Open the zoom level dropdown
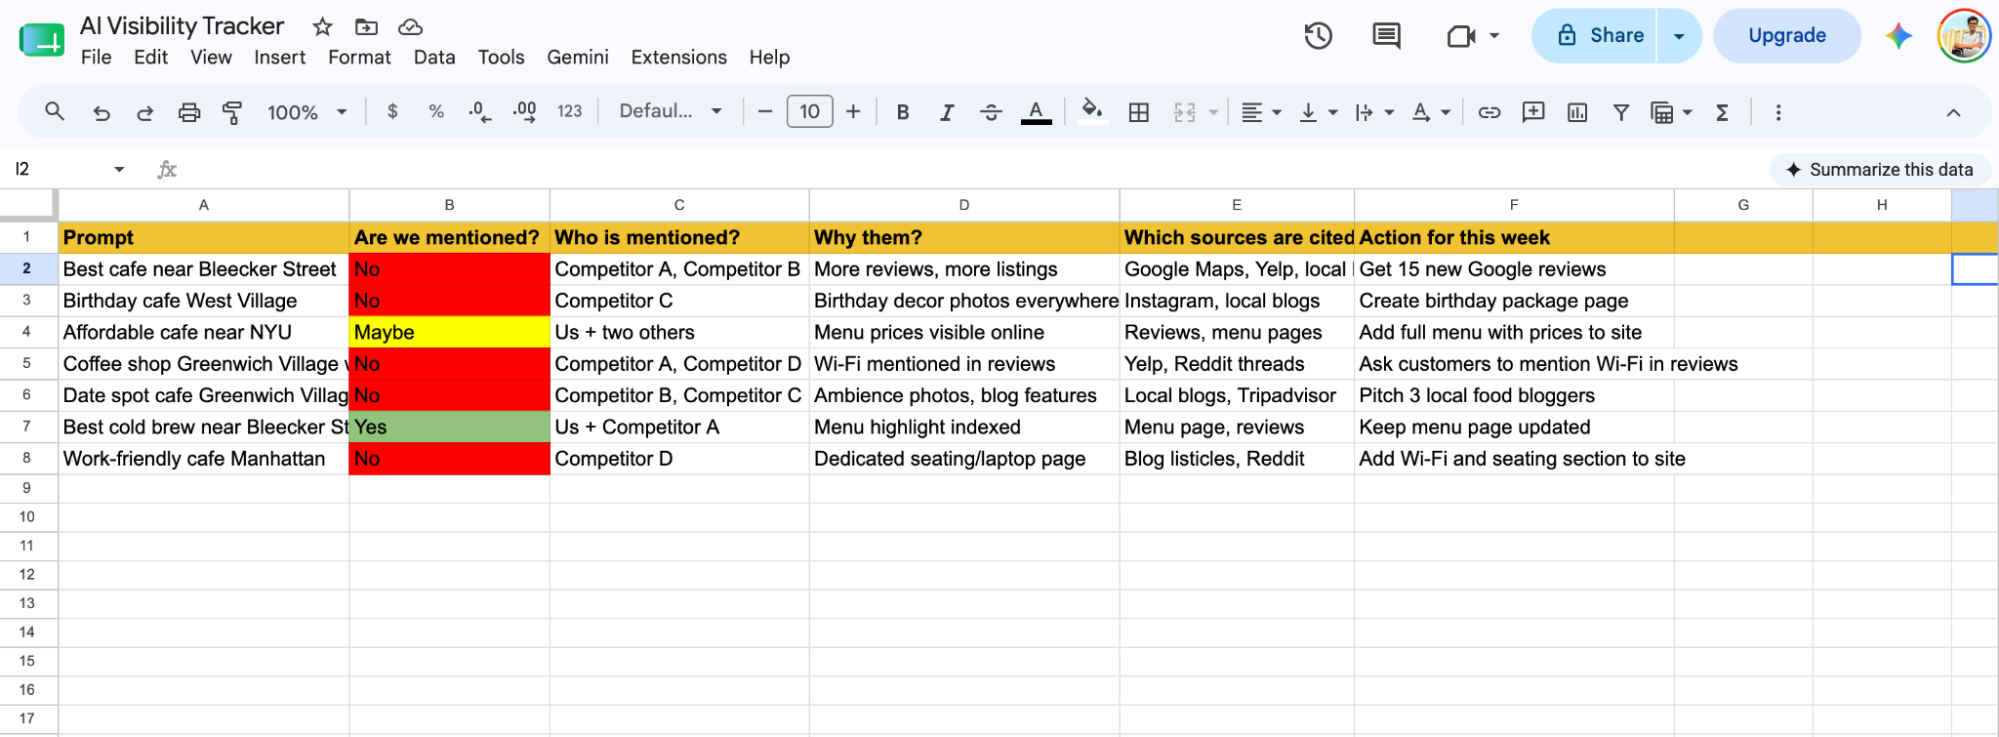This screenshot has height=737, width=1999. [x=307, y=112]
